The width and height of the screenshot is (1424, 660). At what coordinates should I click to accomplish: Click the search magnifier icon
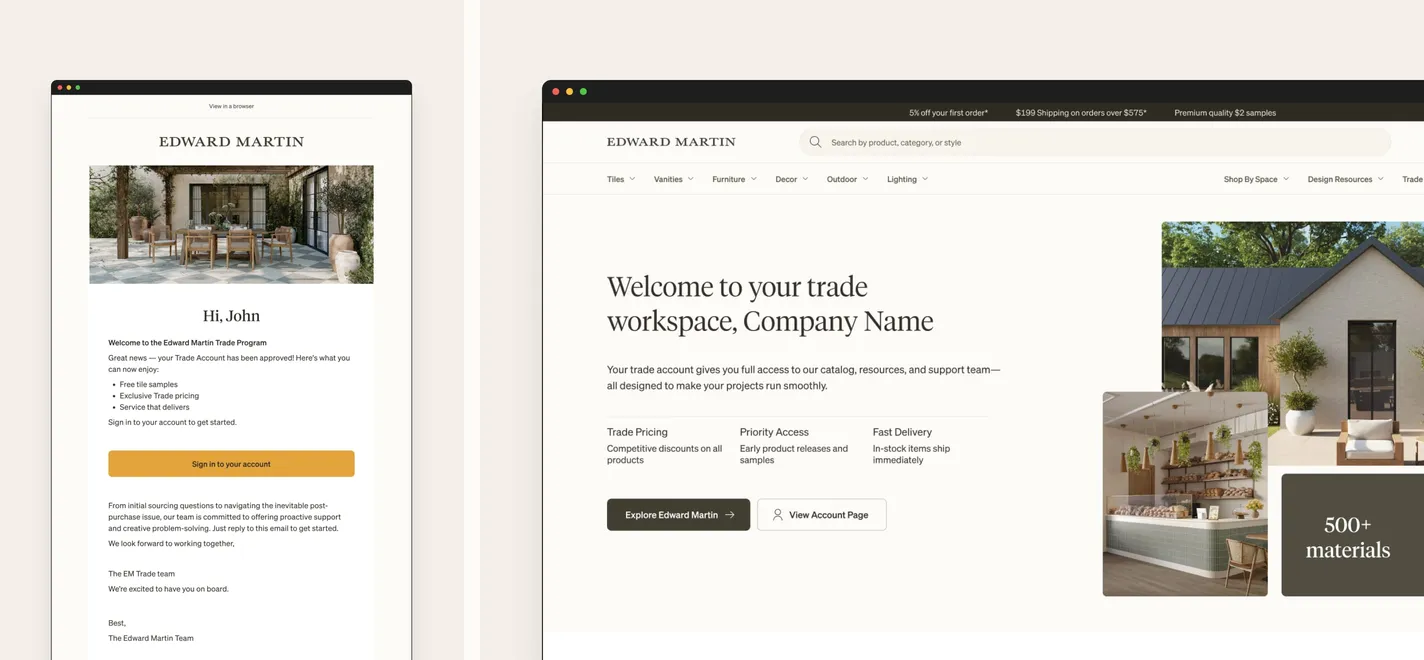815,142
